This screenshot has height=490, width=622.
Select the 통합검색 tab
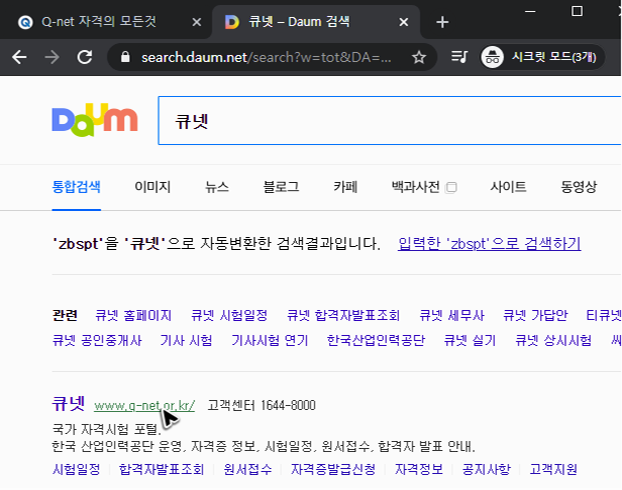click(x=76, y=186)
